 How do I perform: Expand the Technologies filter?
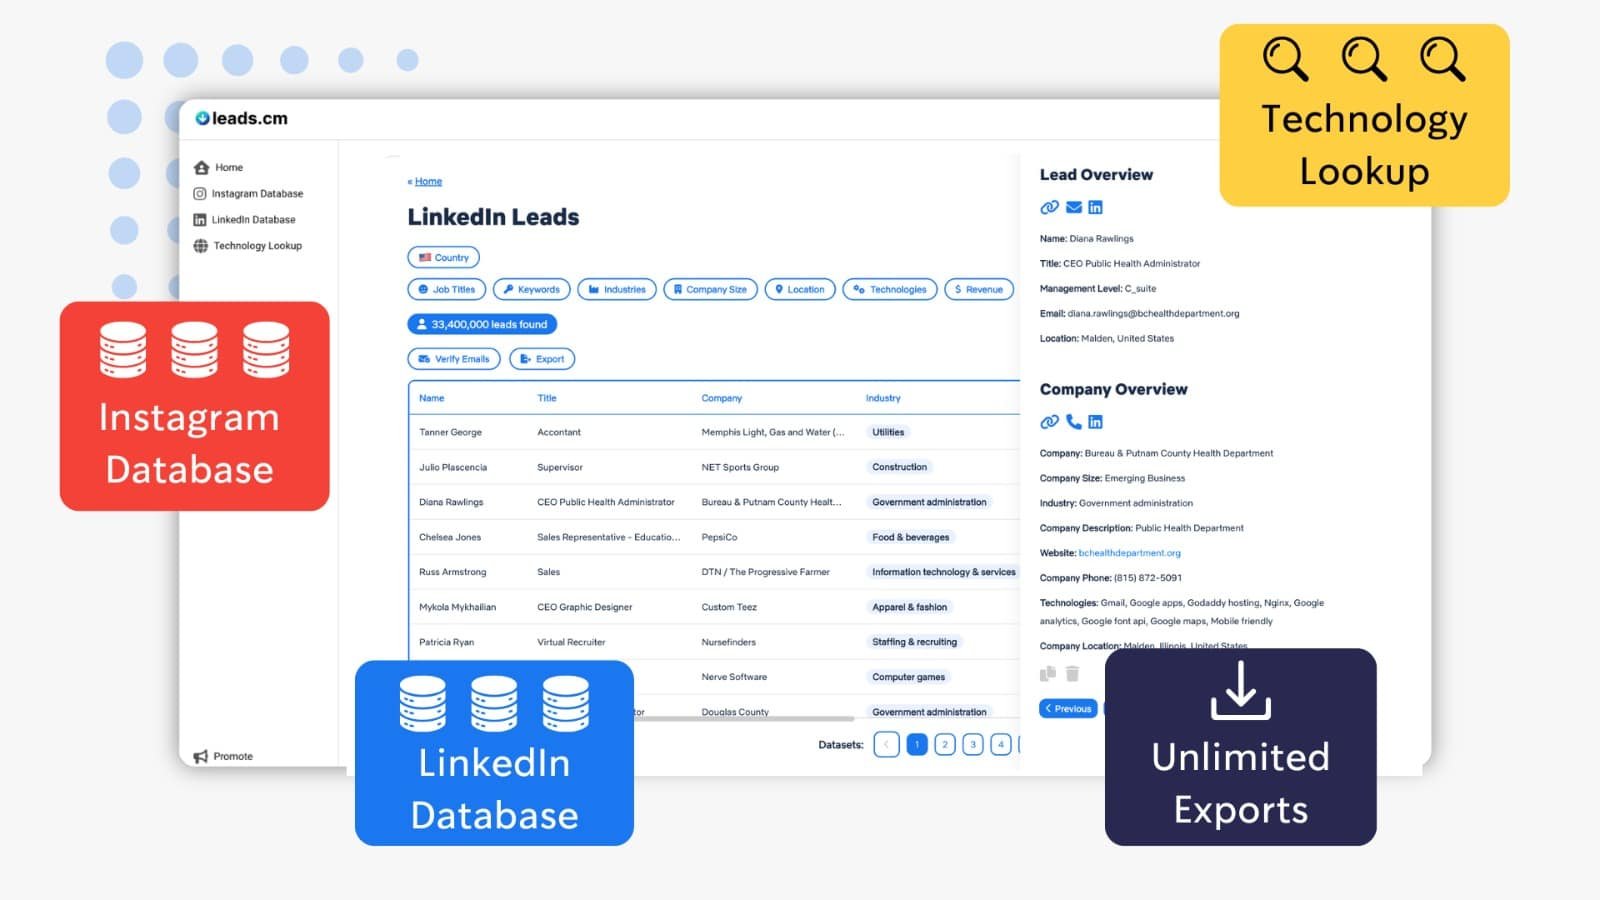pos(889,289)
